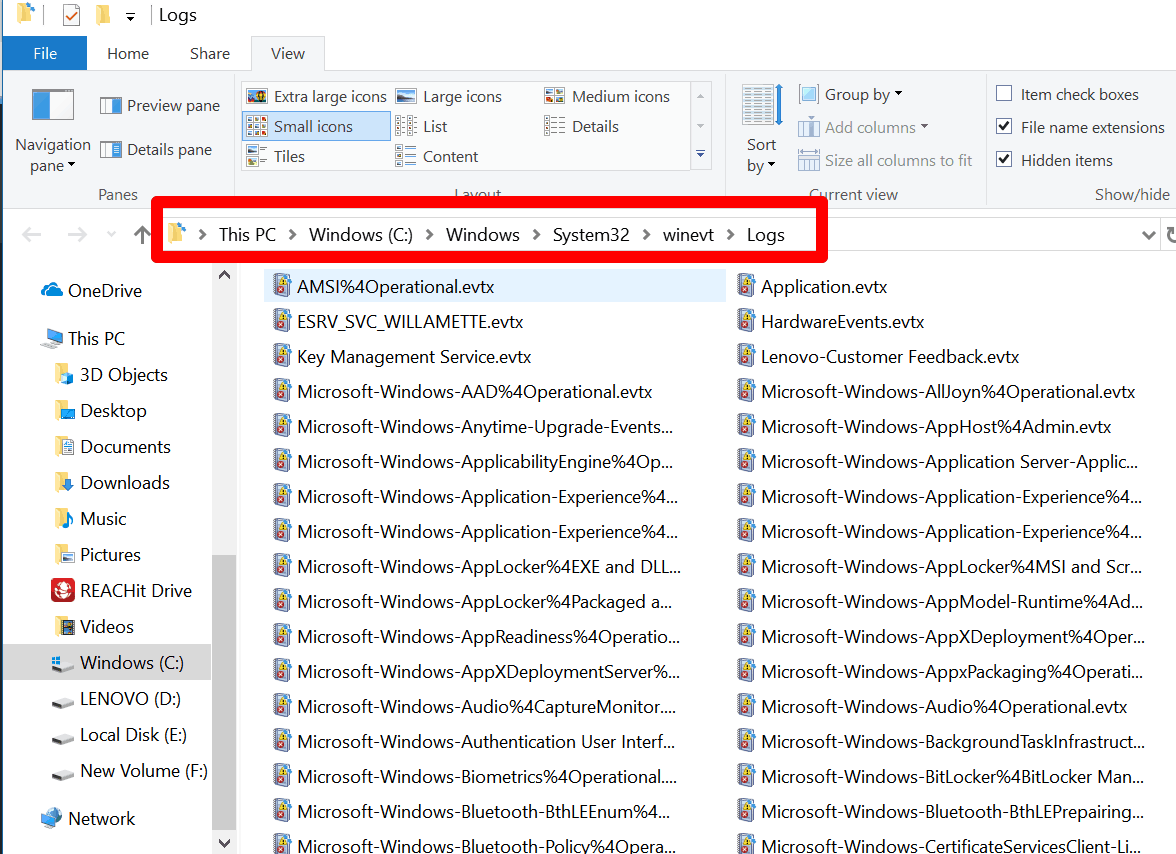Click System32 in the address breadcrumb
This screenshot has height=854, width=1176.
pyautogui.click(x=591, y=235)
